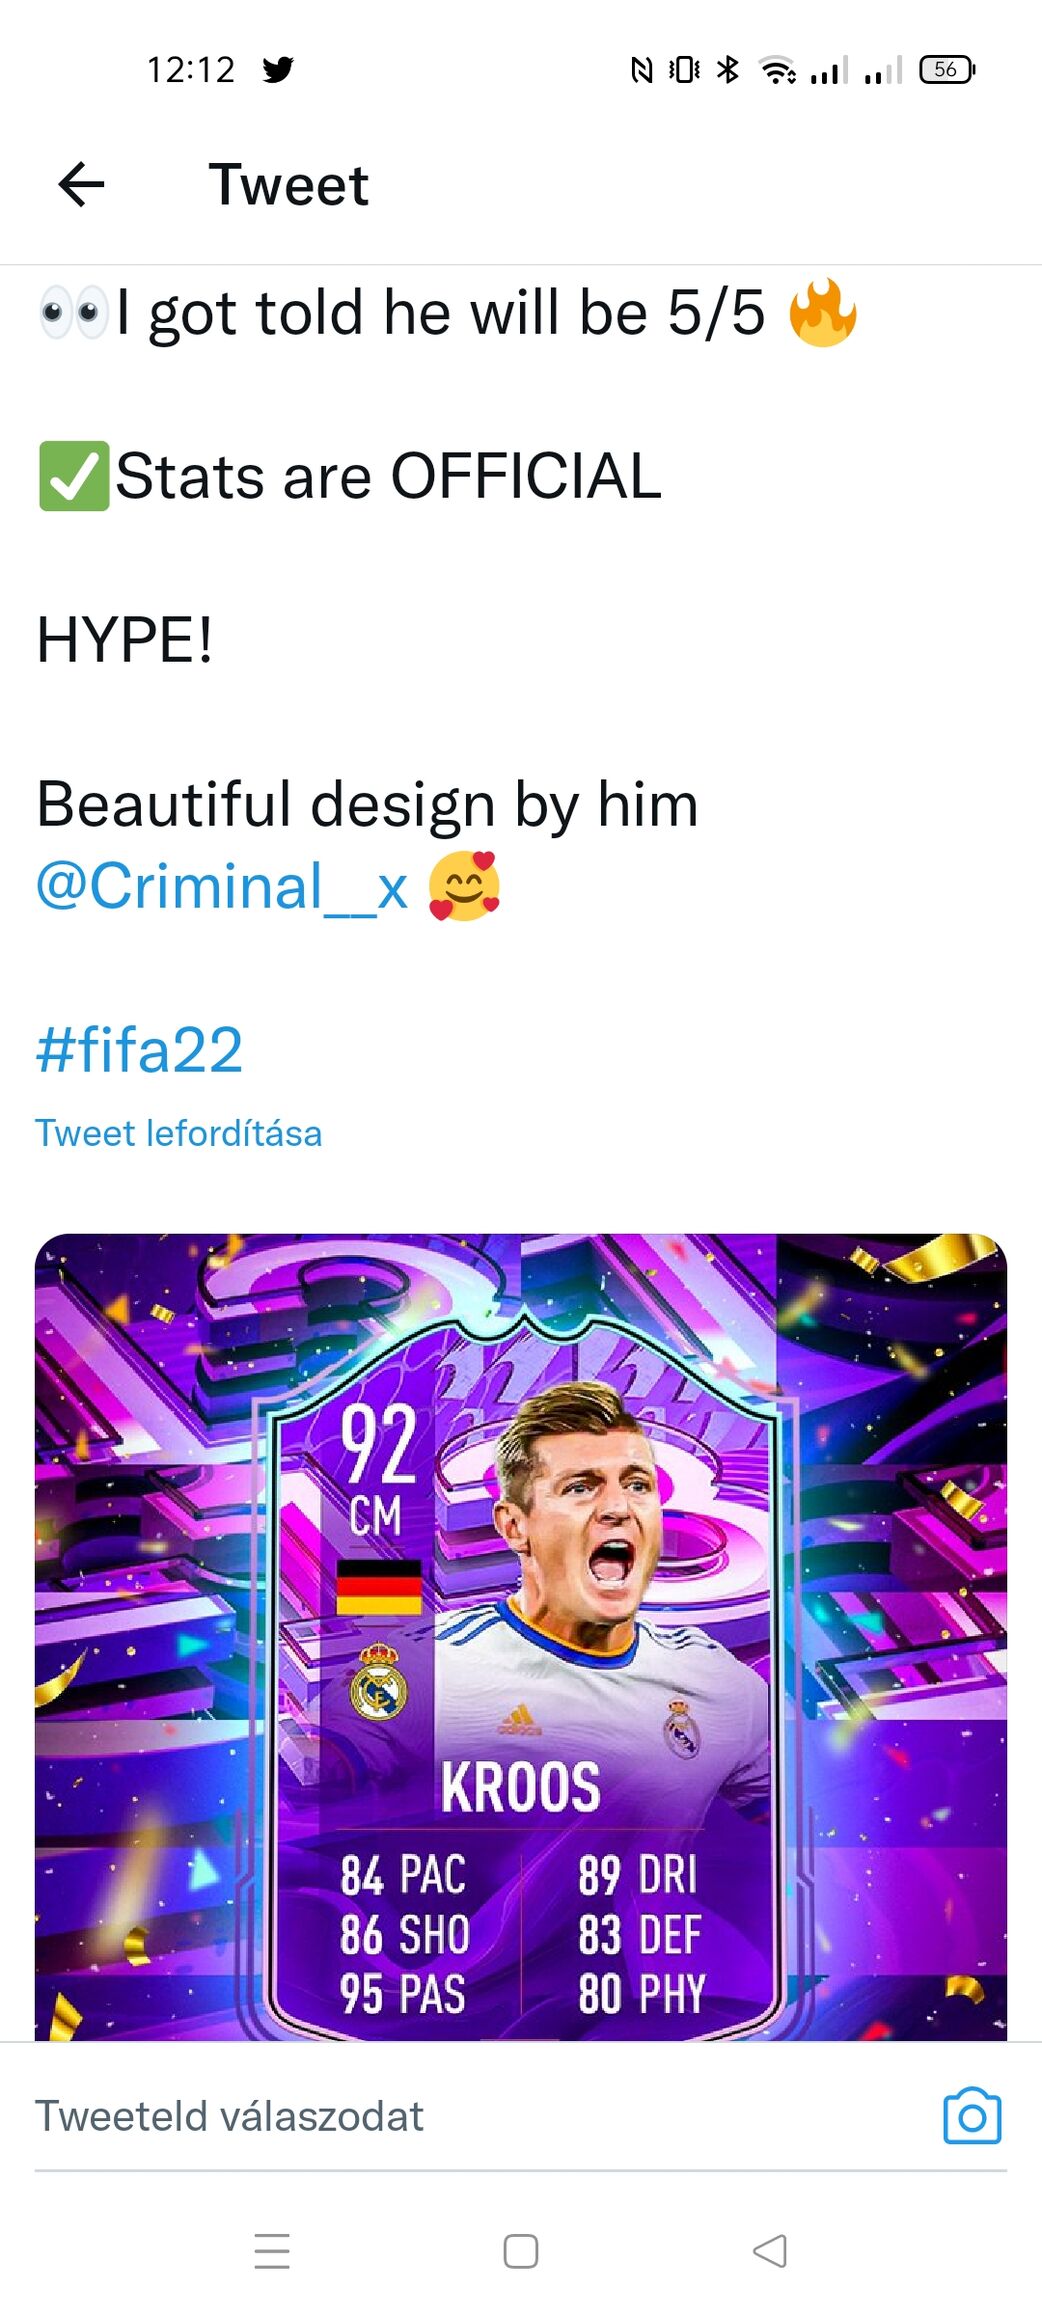
Task: Open the @Criminal__x profile mention
Action: (222, 886)
